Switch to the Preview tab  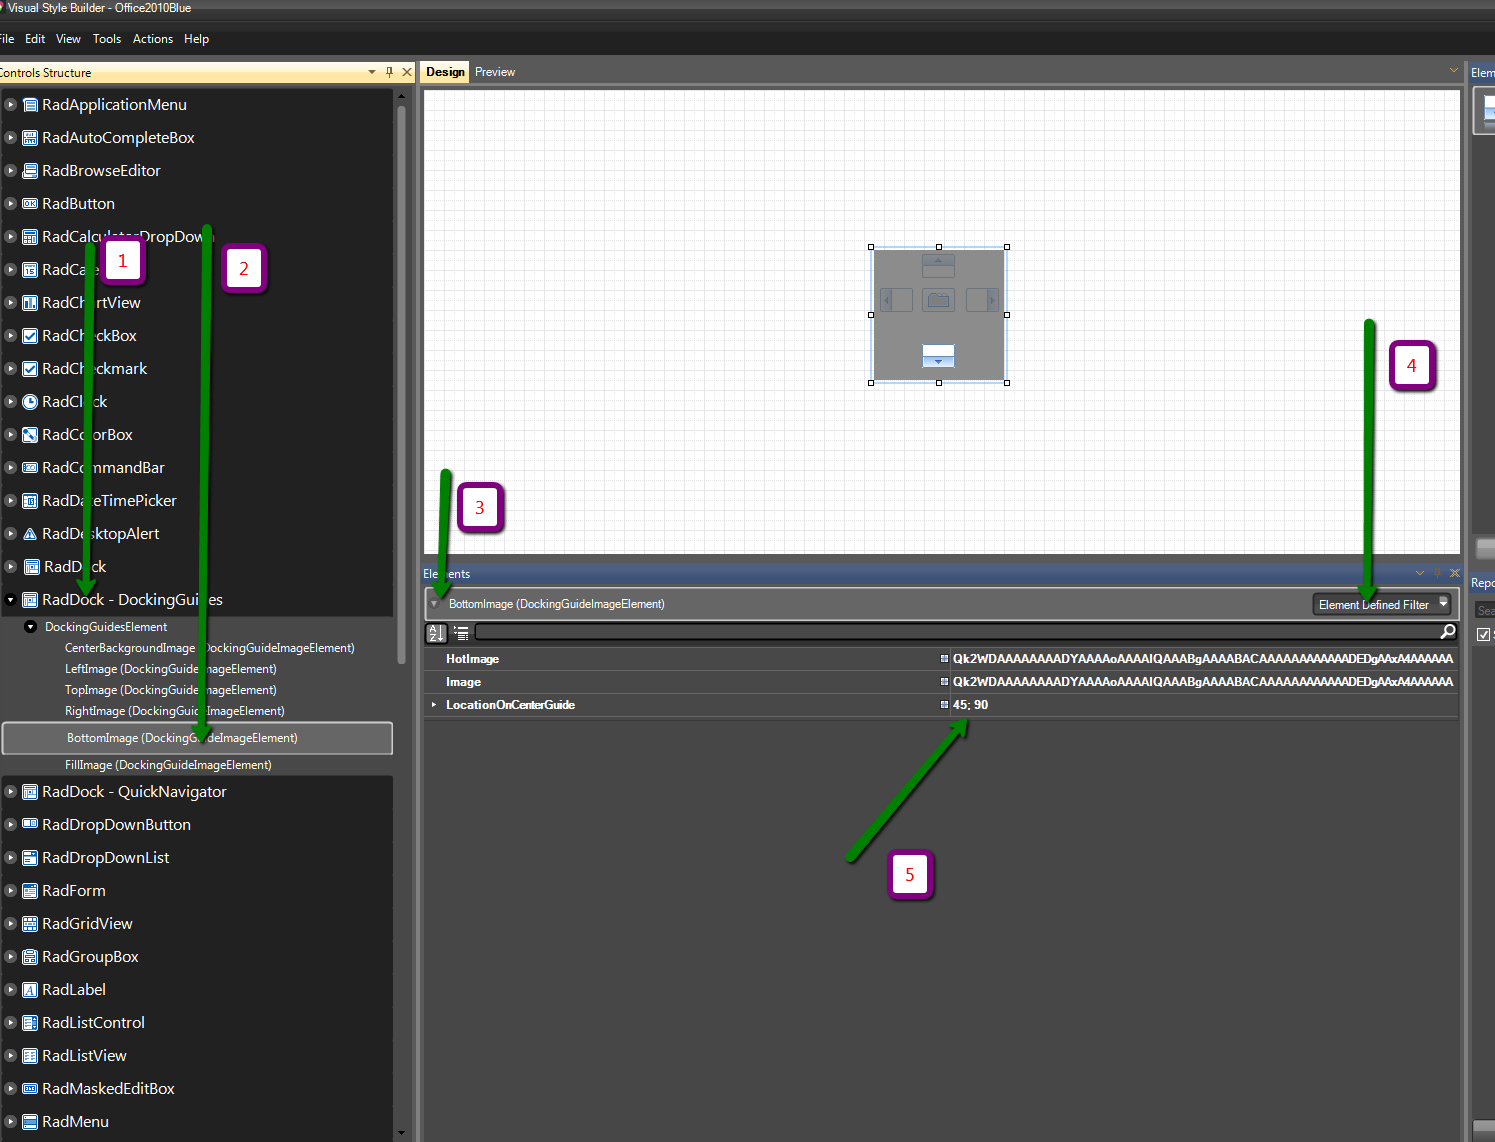point(495,72)
